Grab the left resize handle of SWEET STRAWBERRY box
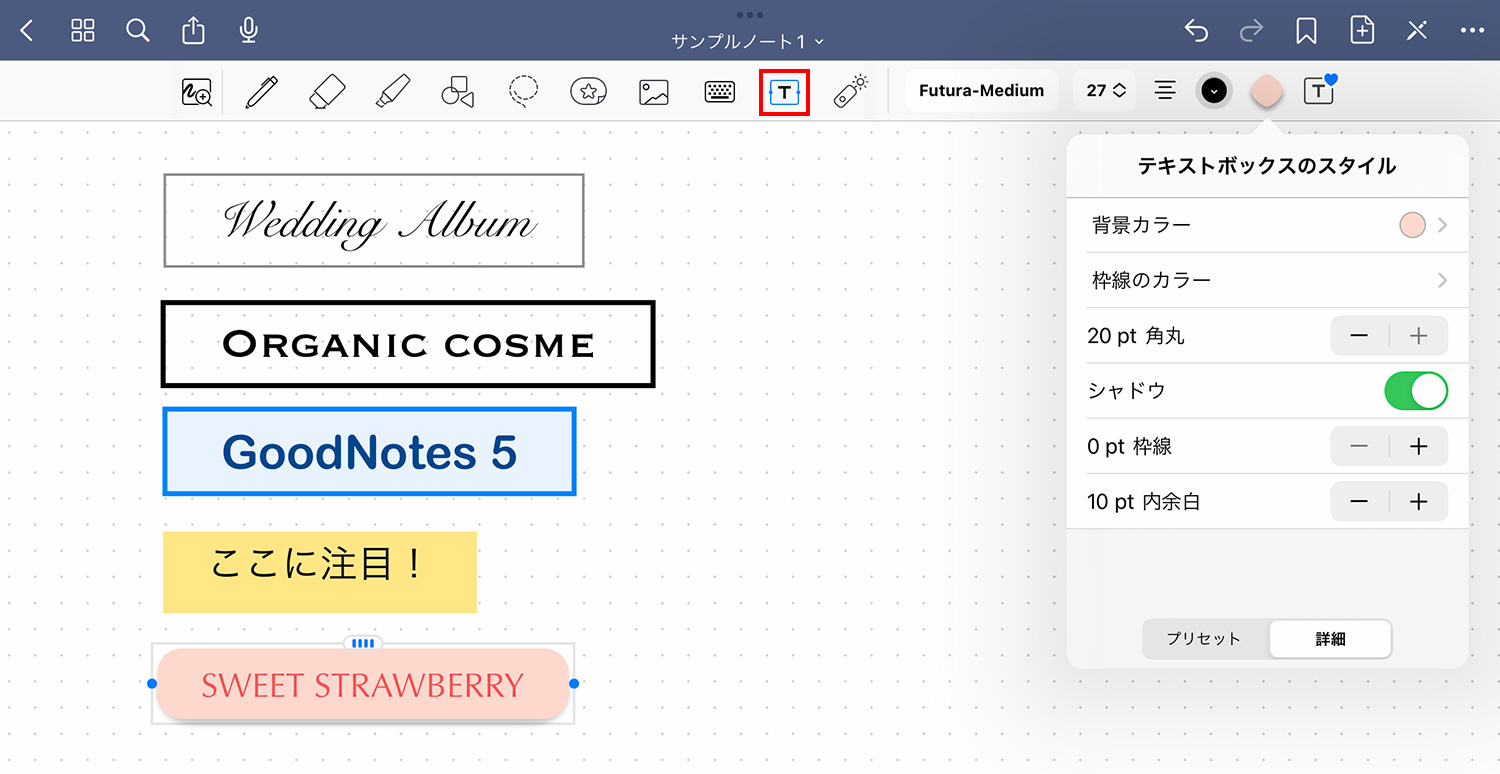 (x=152, y=684)
